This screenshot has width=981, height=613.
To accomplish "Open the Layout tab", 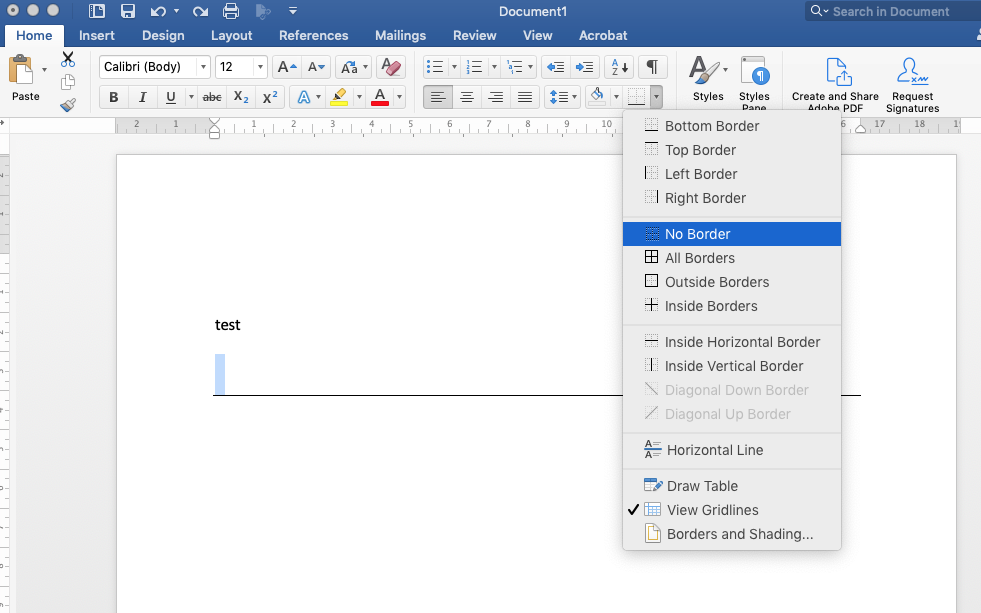I will (x=231, y=36).
